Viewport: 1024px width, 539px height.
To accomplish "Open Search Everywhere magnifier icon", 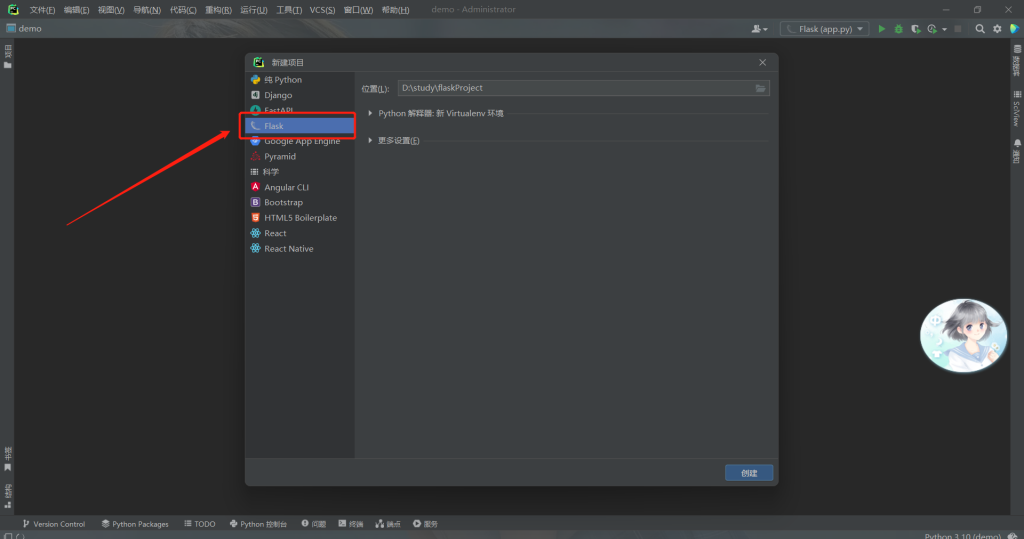I will 980,29.
